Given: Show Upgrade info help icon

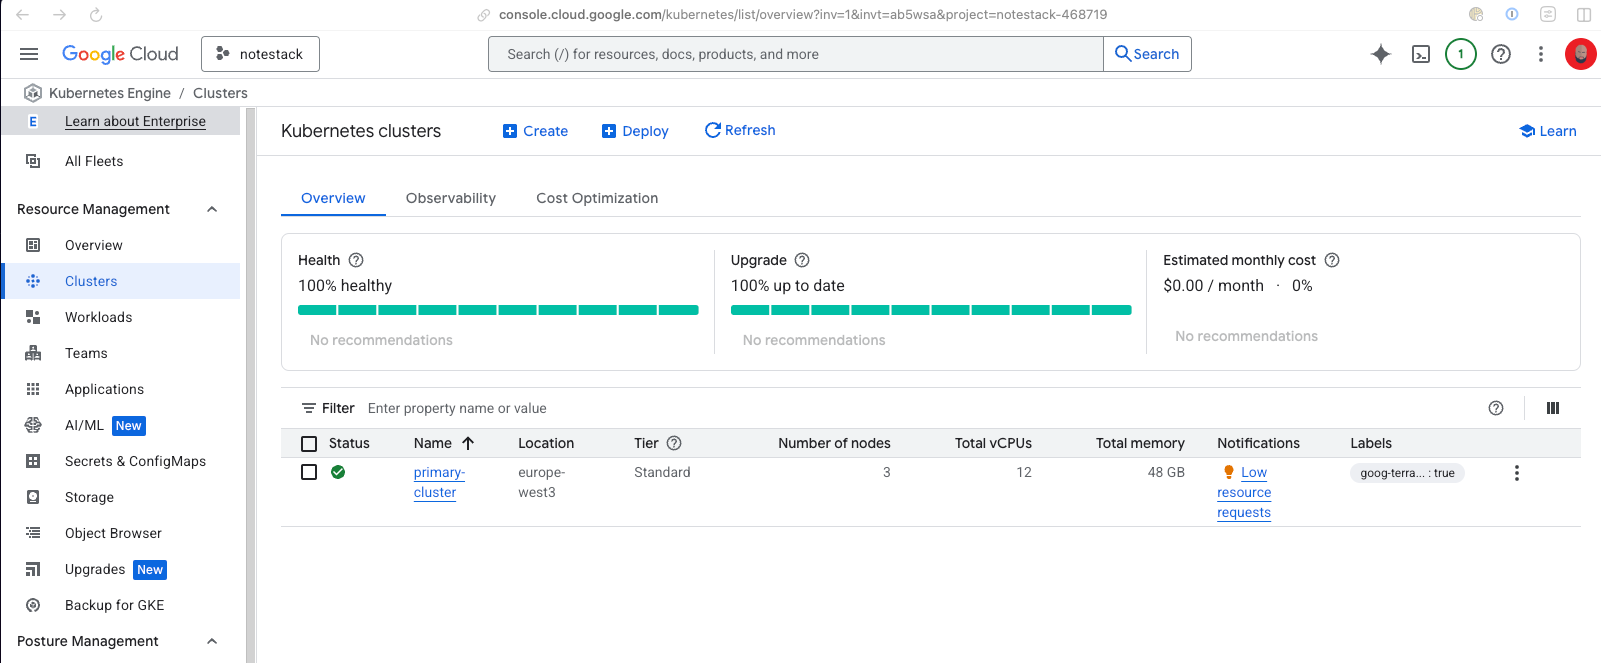Looking at the screenshot, I should pos(802,260).
